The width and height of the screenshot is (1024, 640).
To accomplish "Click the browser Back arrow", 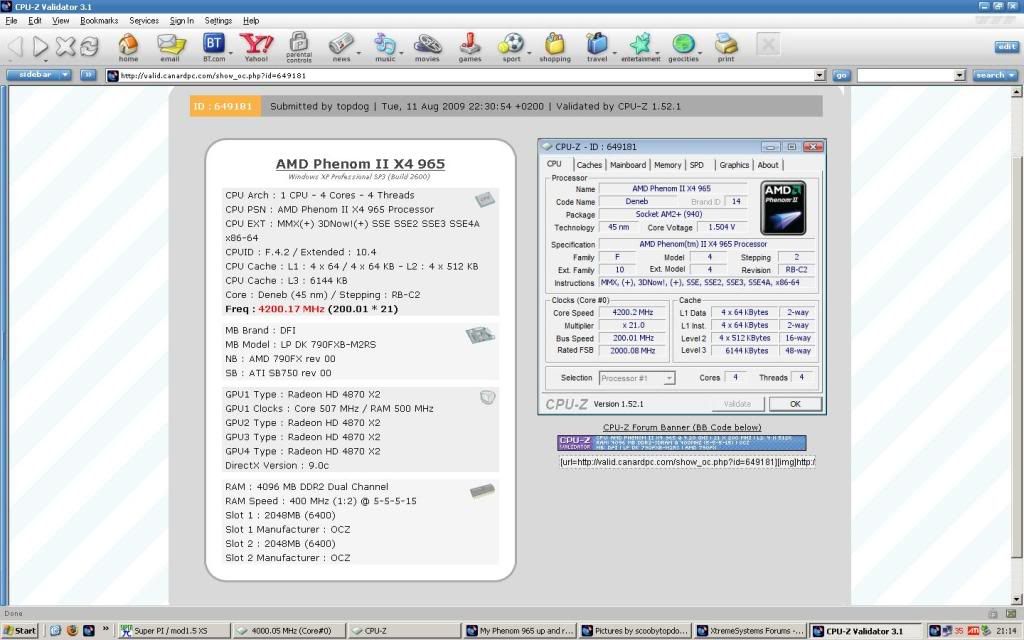I will point(16,46).
